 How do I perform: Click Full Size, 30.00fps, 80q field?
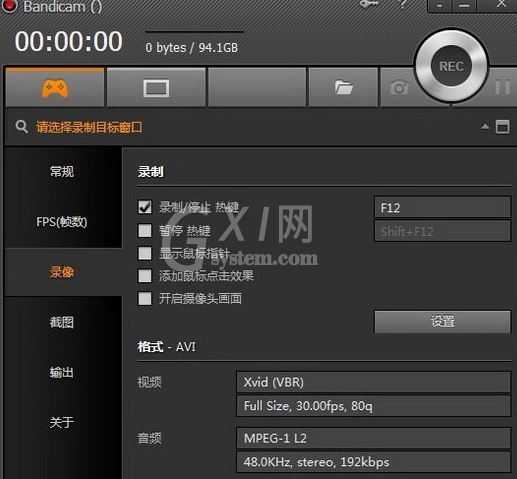tap(373, 406)
